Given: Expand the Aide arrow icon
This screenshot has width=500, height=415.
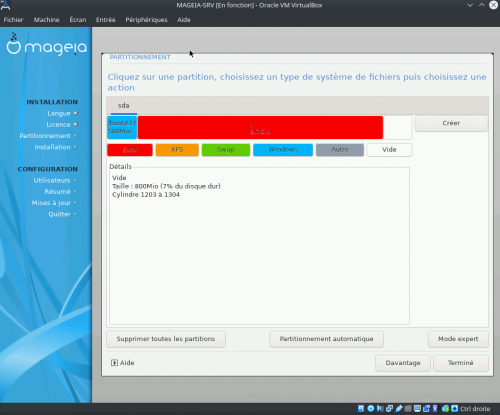Looking at the screenshot, I should click(x=114, y=363).
